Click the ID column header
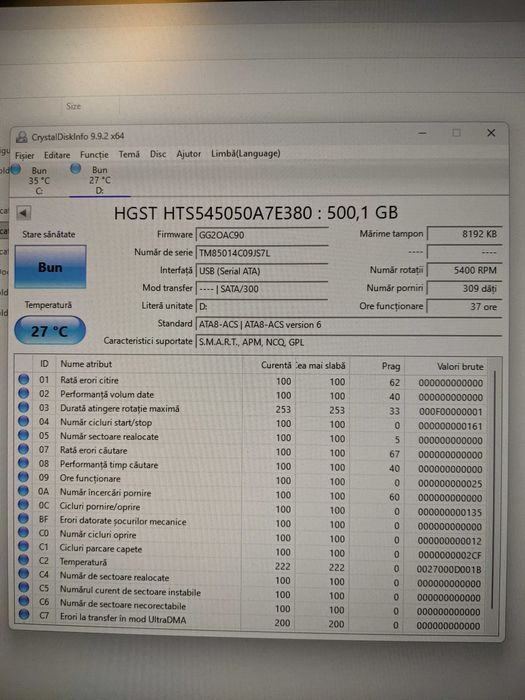This screenshot has width=525, height=700. point(44,364)
